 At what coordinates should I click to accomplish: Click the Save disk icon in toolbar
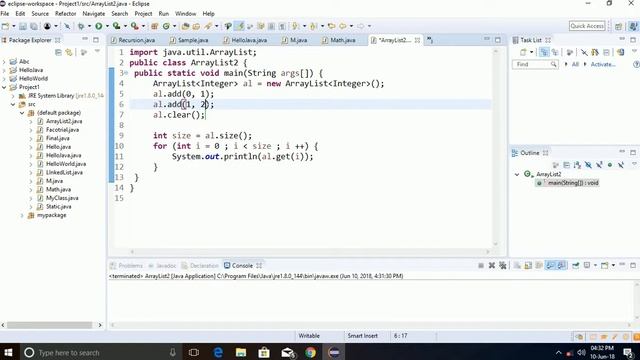[x=23, y=26]
